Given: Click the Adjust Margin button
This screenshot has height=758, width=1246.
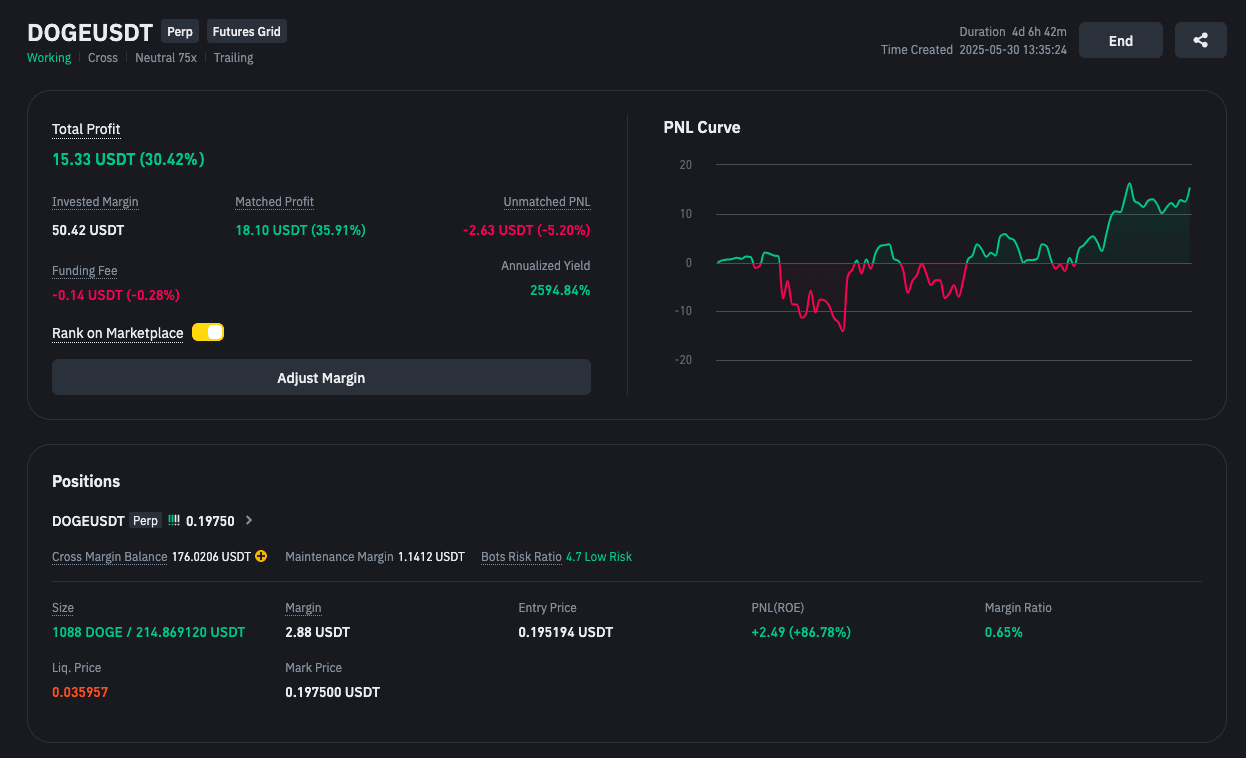Looking at the screenshot, I should [321, 378].
